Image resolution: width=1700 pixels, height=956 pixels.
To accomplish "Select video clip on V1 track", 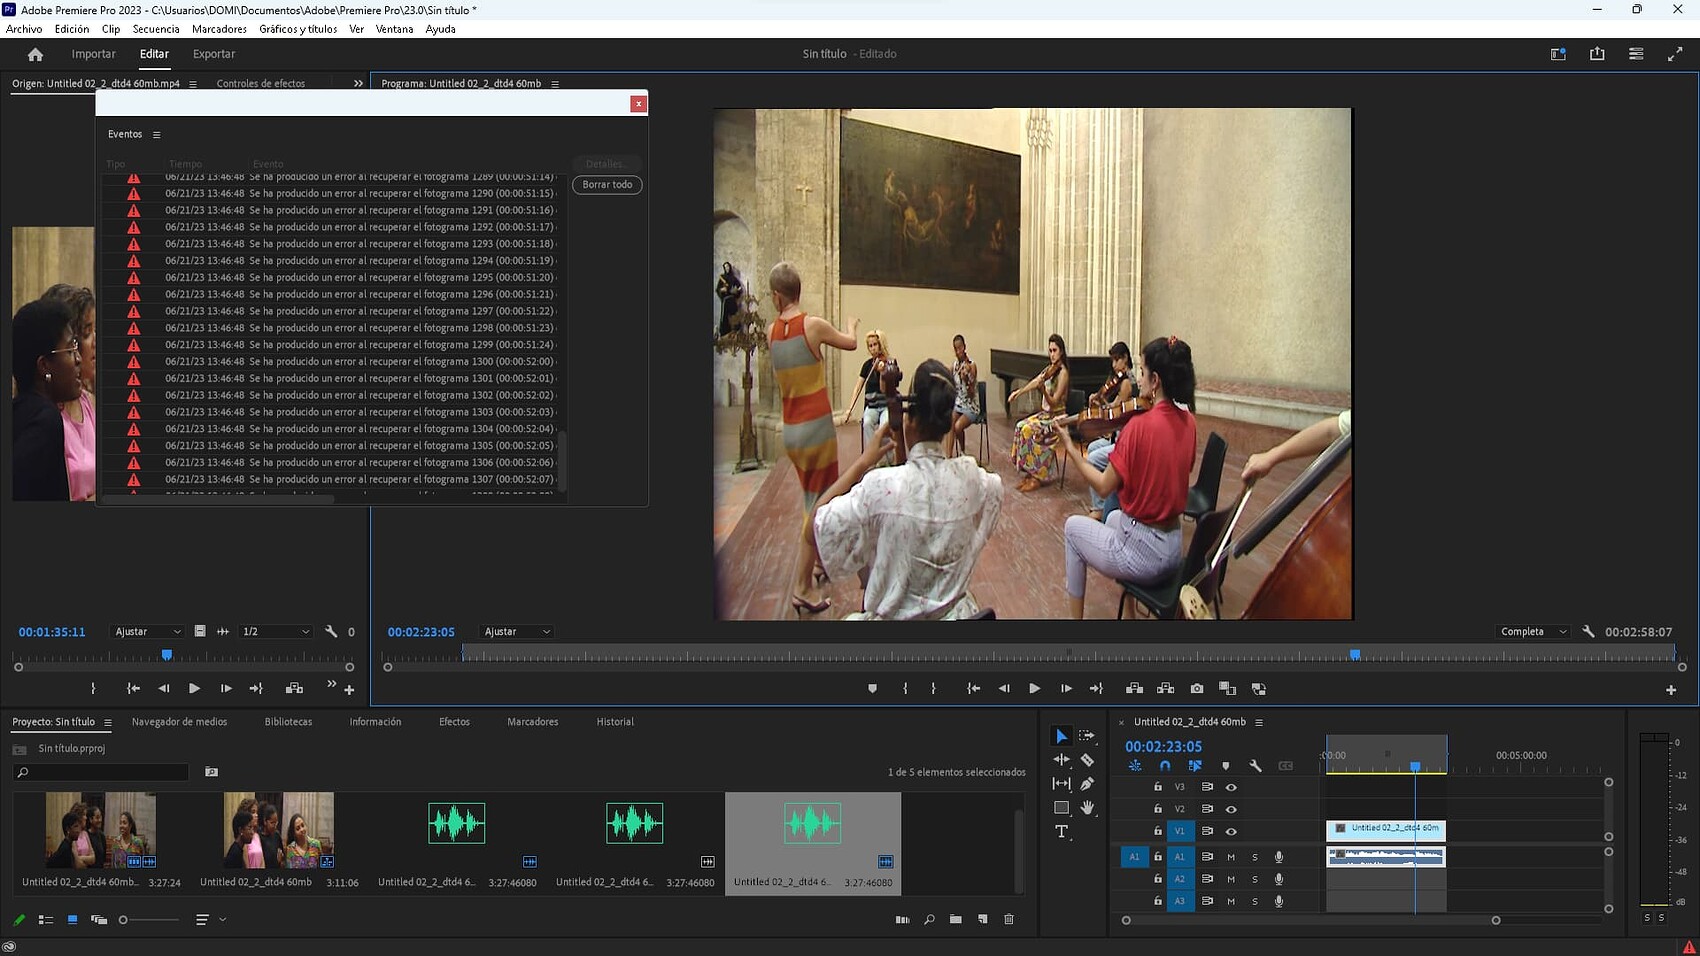I will [1386, 830].
